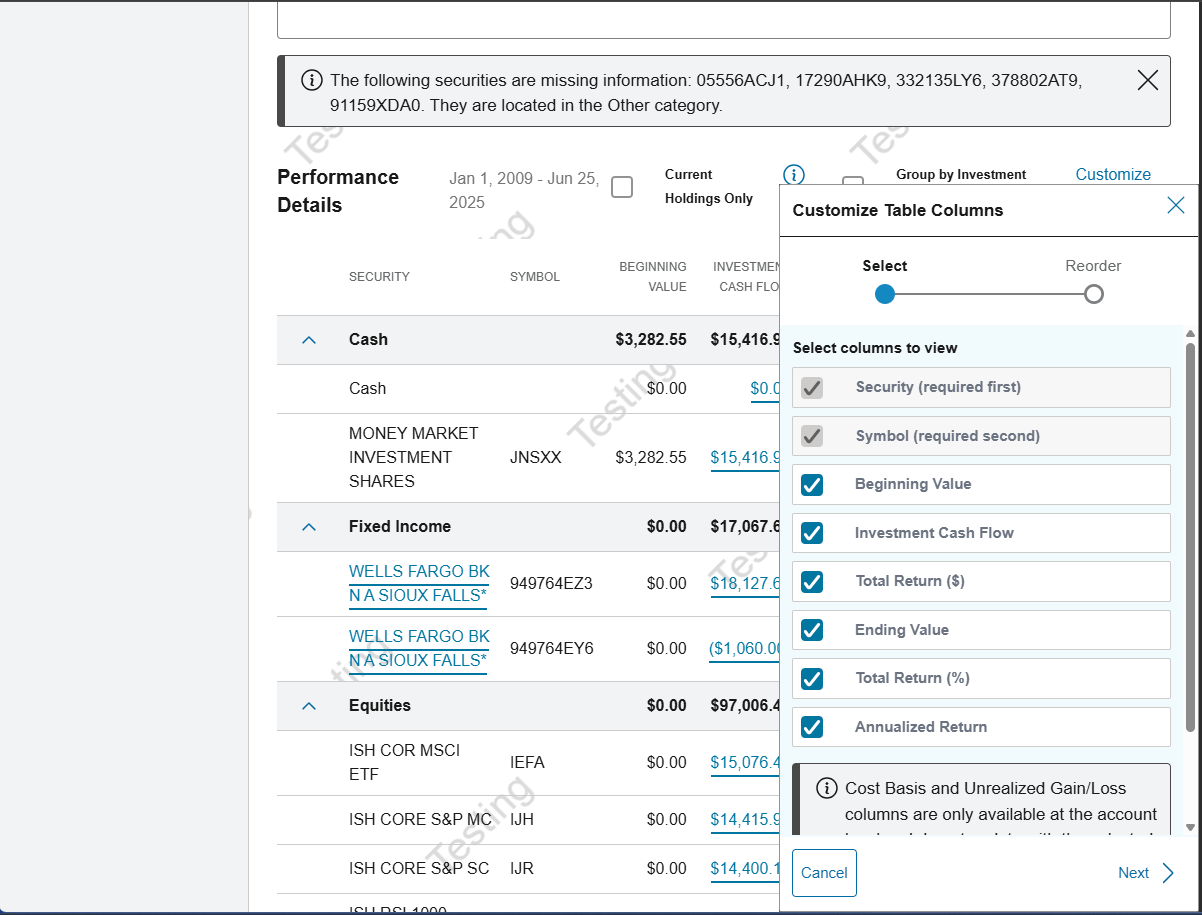The image size is (1202, 915).
Task: Collapse the Cash category row
Action: pos(309,340)
